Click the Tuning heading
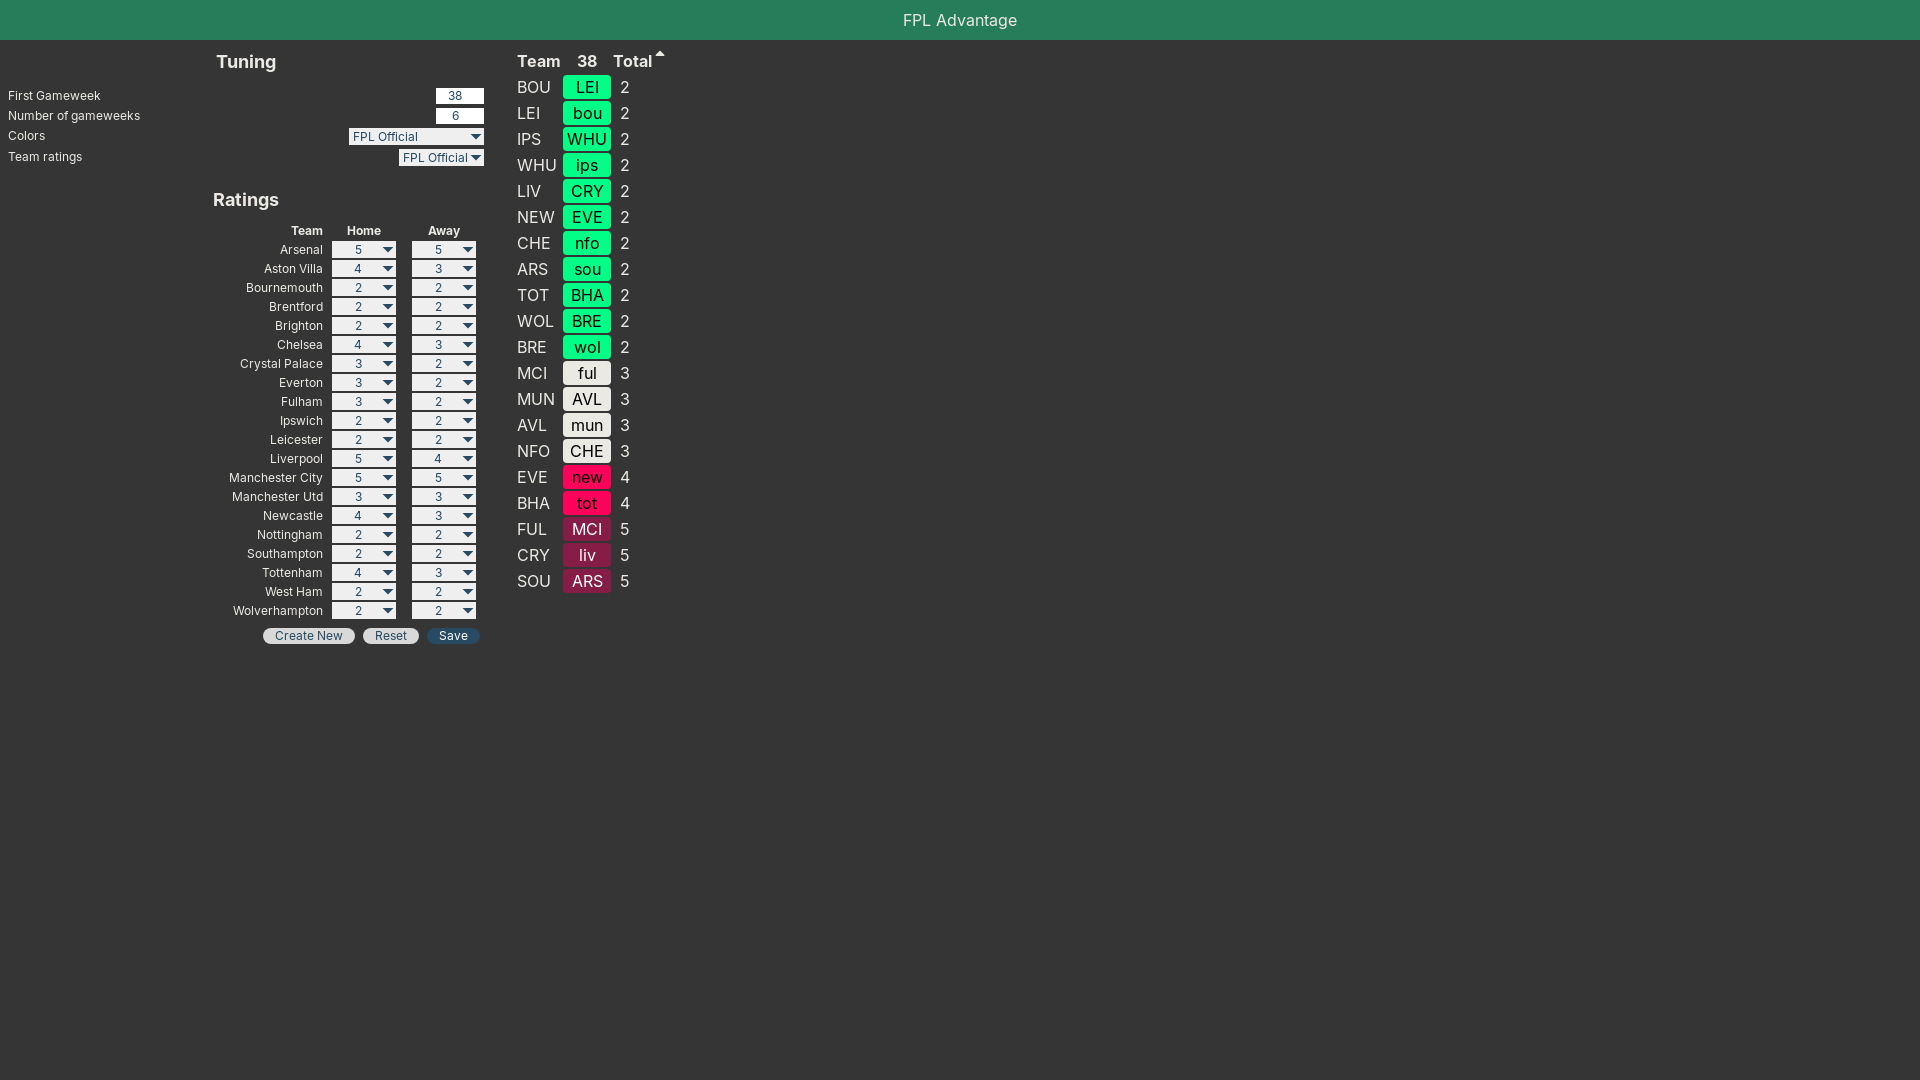 click(x=246, y=62)
